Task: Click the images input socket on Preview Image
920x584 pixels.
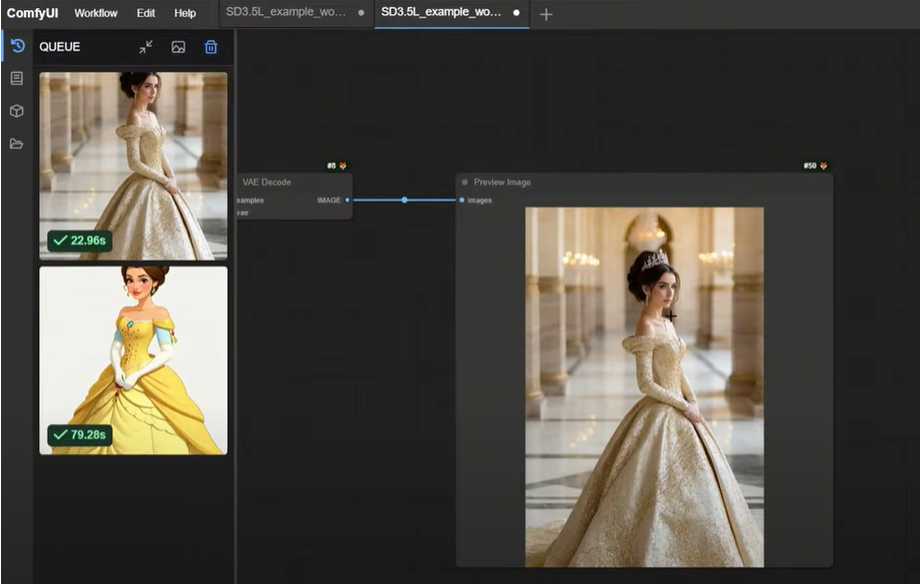Action: [462, 200]
